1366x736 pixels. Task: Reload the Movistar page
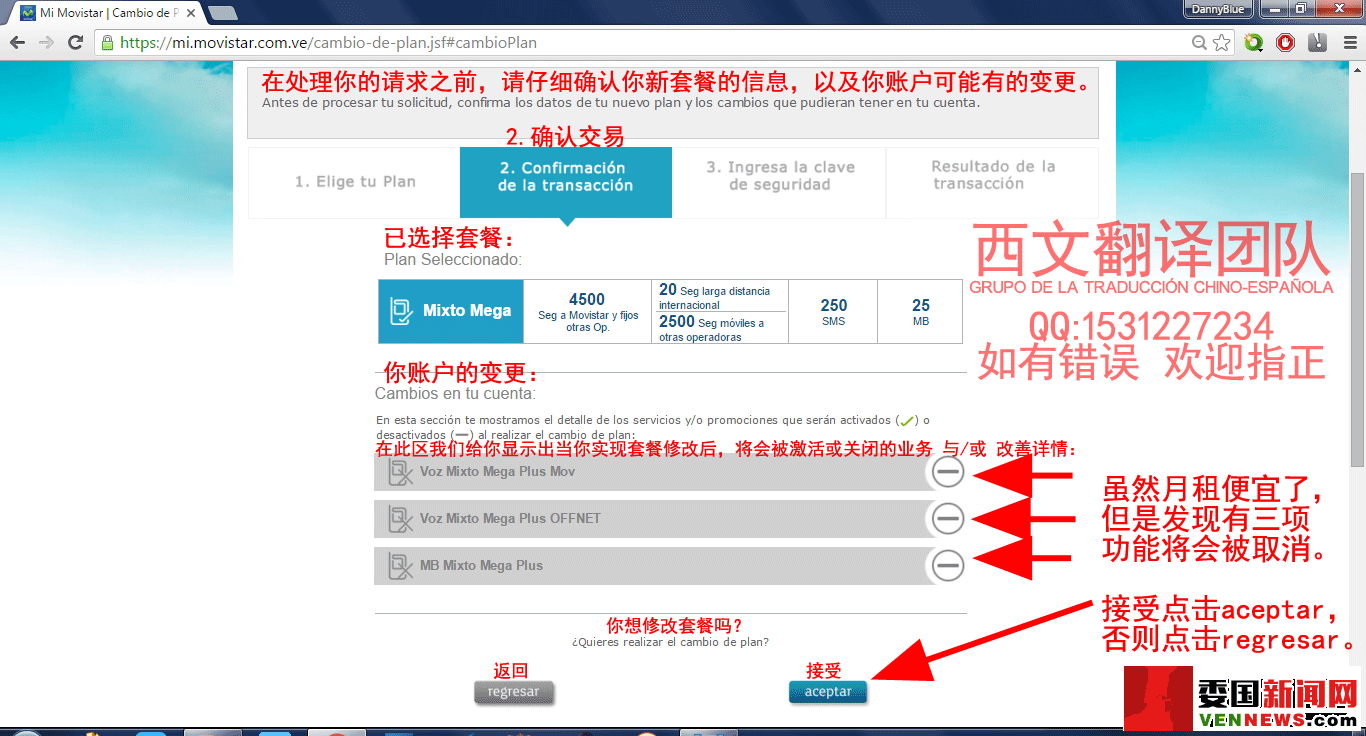point(75,43)
